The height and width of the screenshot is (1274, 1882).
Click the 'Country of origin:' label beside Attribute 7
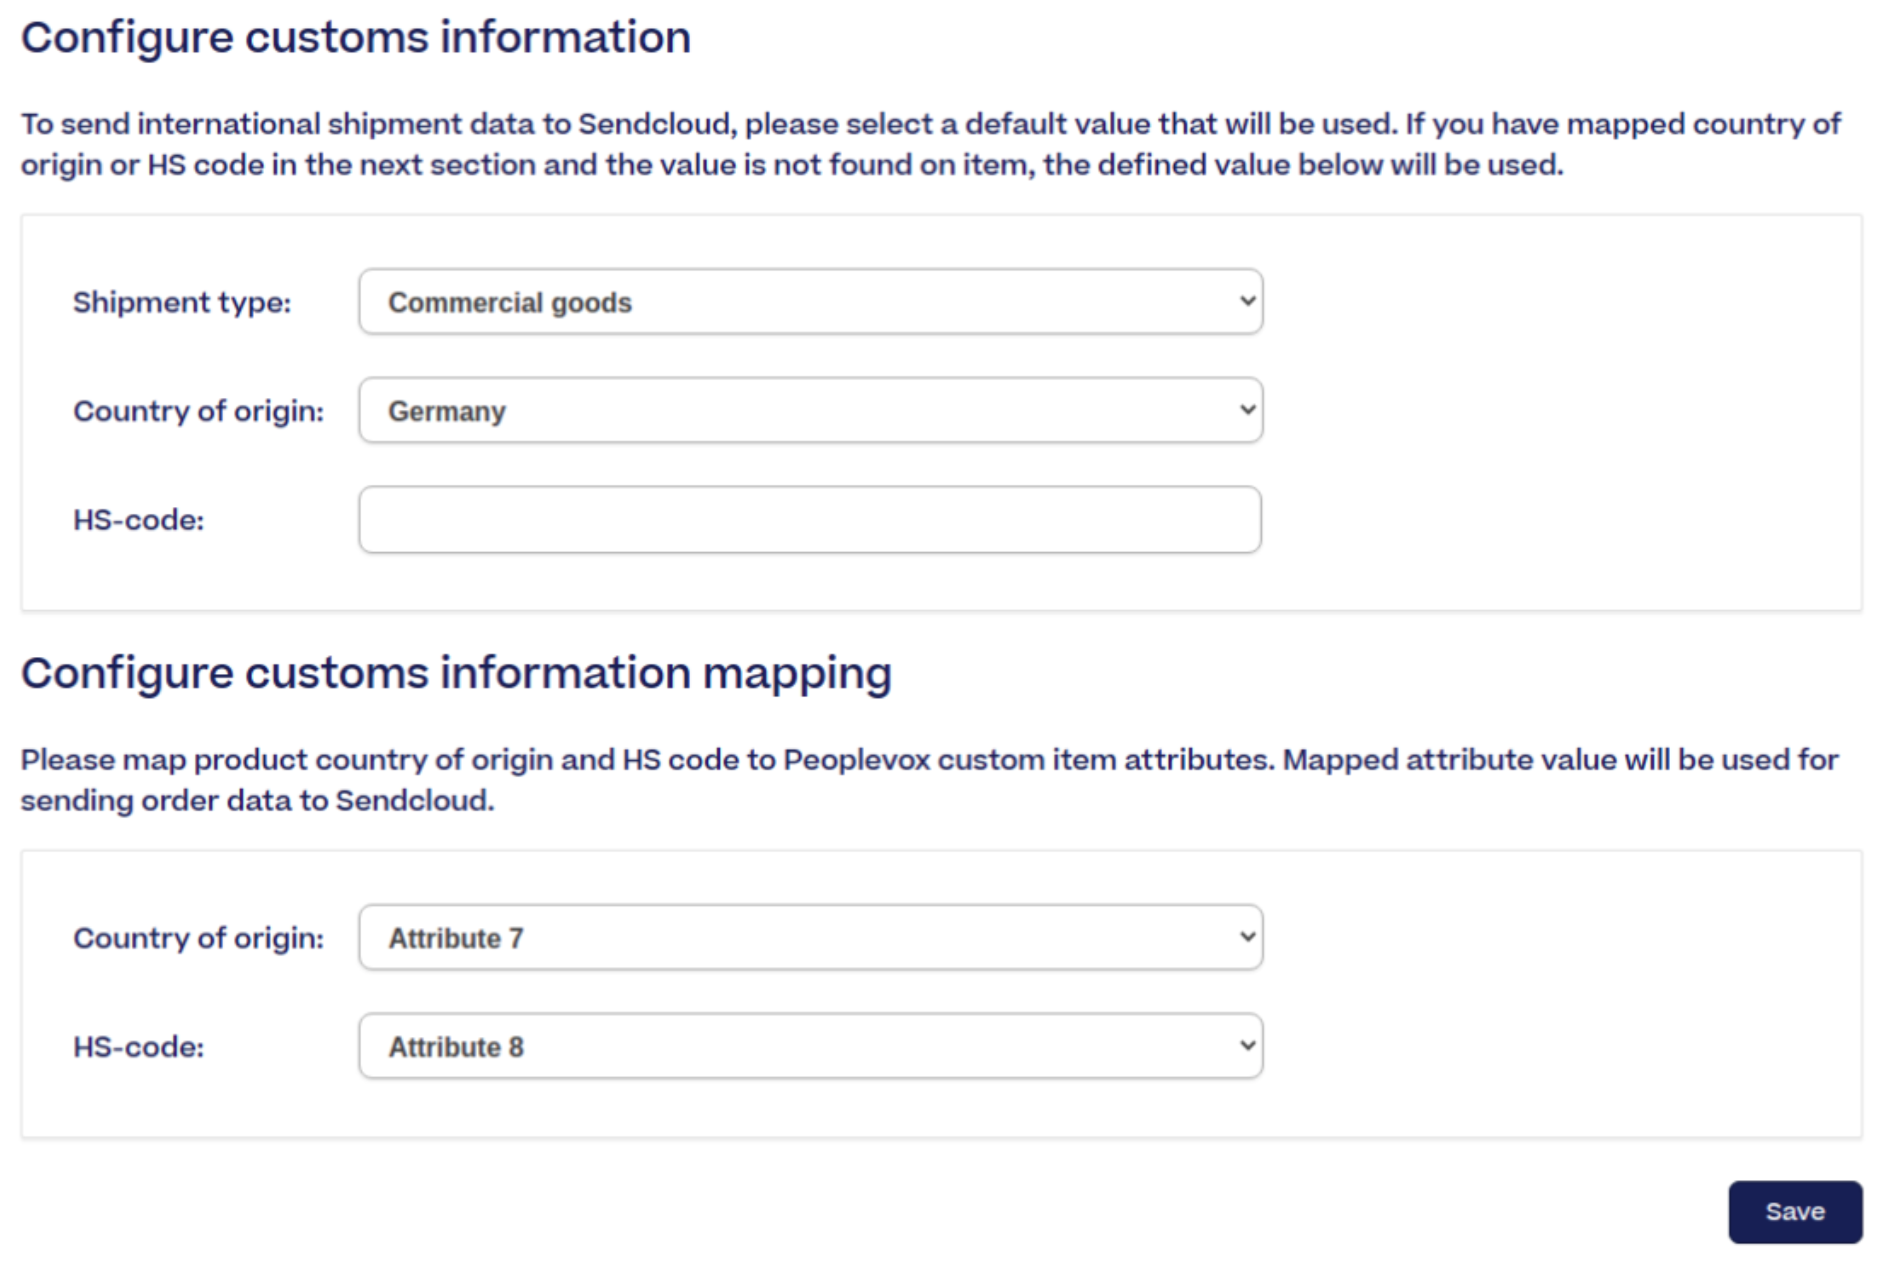198,938
